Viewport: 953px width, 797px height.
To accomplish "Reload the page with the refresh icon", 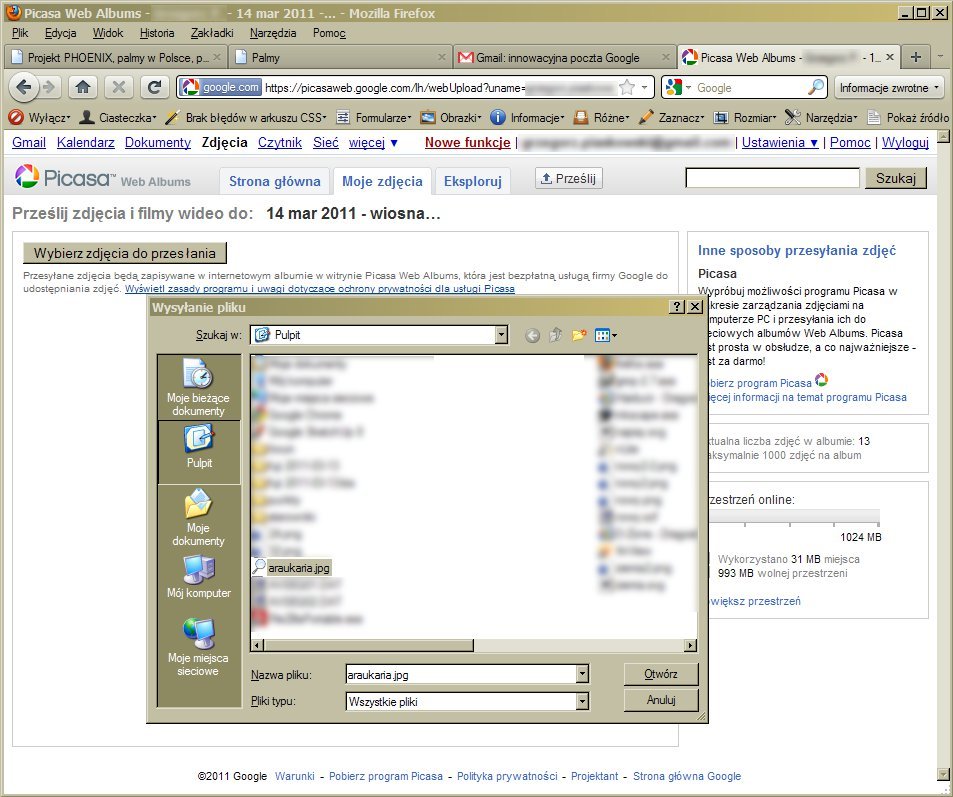I will coord(154,88).
